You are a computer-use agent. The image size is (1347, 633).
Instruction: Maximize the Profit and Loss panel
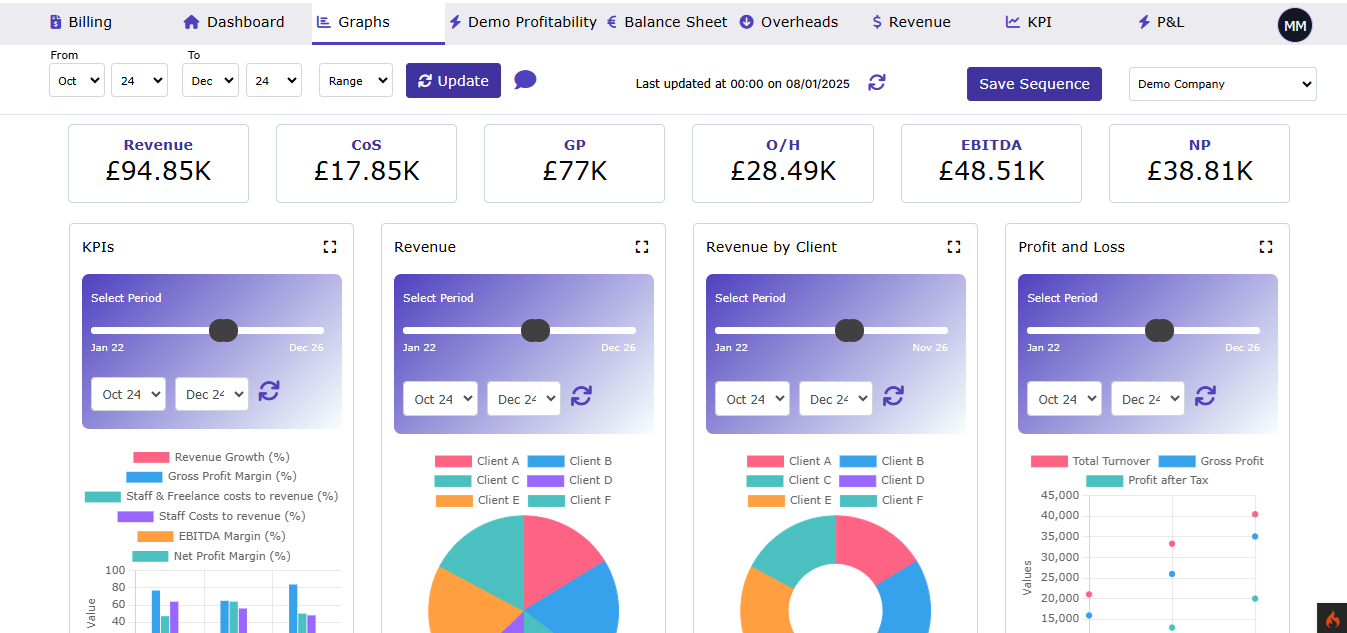click(1265, 247)
